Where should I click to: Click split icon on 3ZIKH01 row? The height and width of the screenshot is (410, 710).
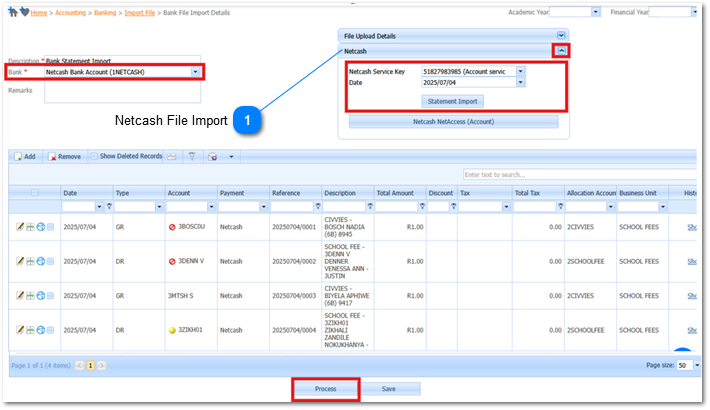tap(30, 330)
